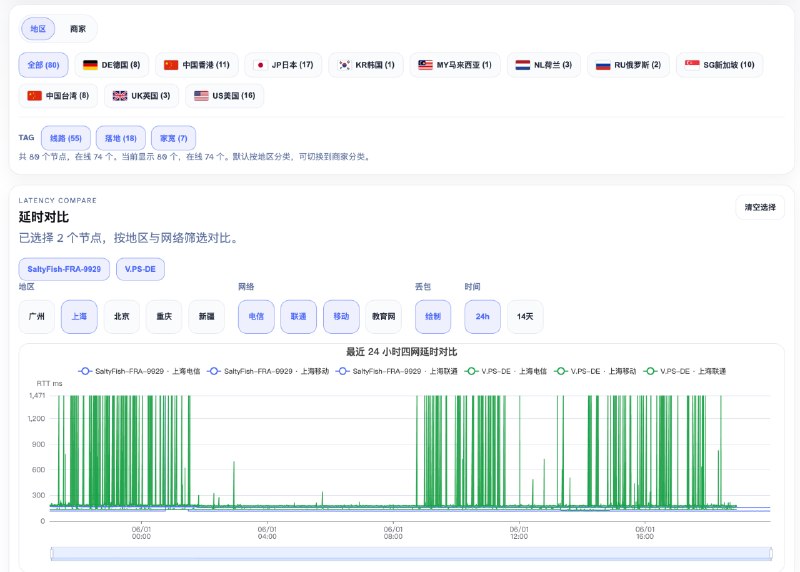Toggle the 移动 network filter

coord(341,316)
